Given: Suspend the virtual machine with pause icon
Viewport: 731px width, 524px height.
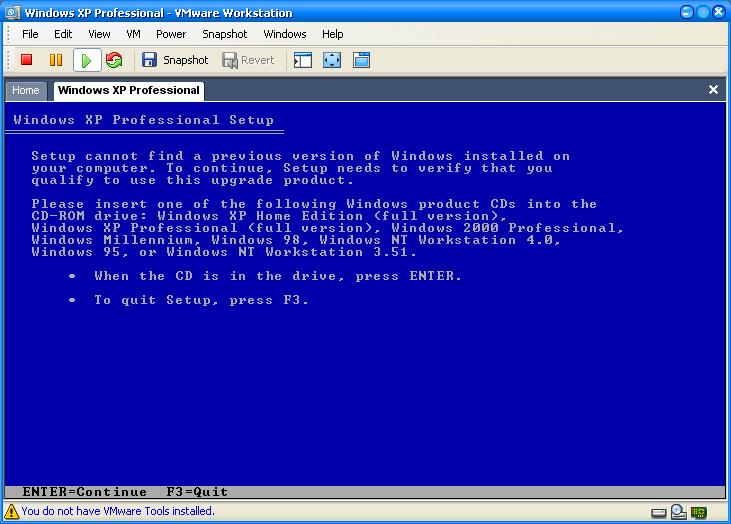Looking at the screenshot, I should [x=55, y=60].
